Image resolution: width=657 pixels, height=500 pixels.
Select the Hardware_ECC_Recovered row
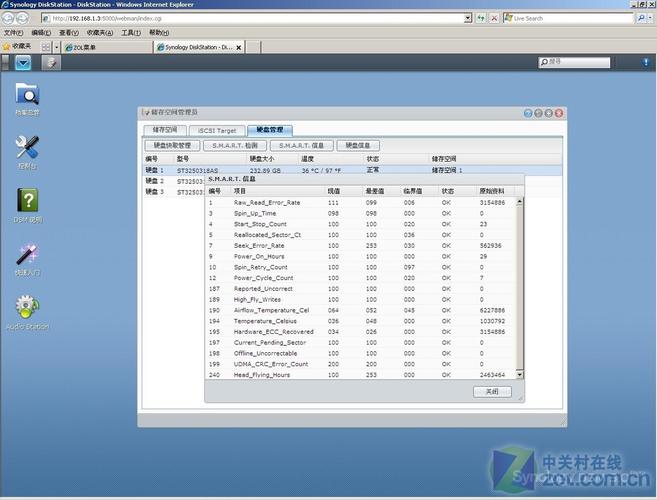pos(360,332)
